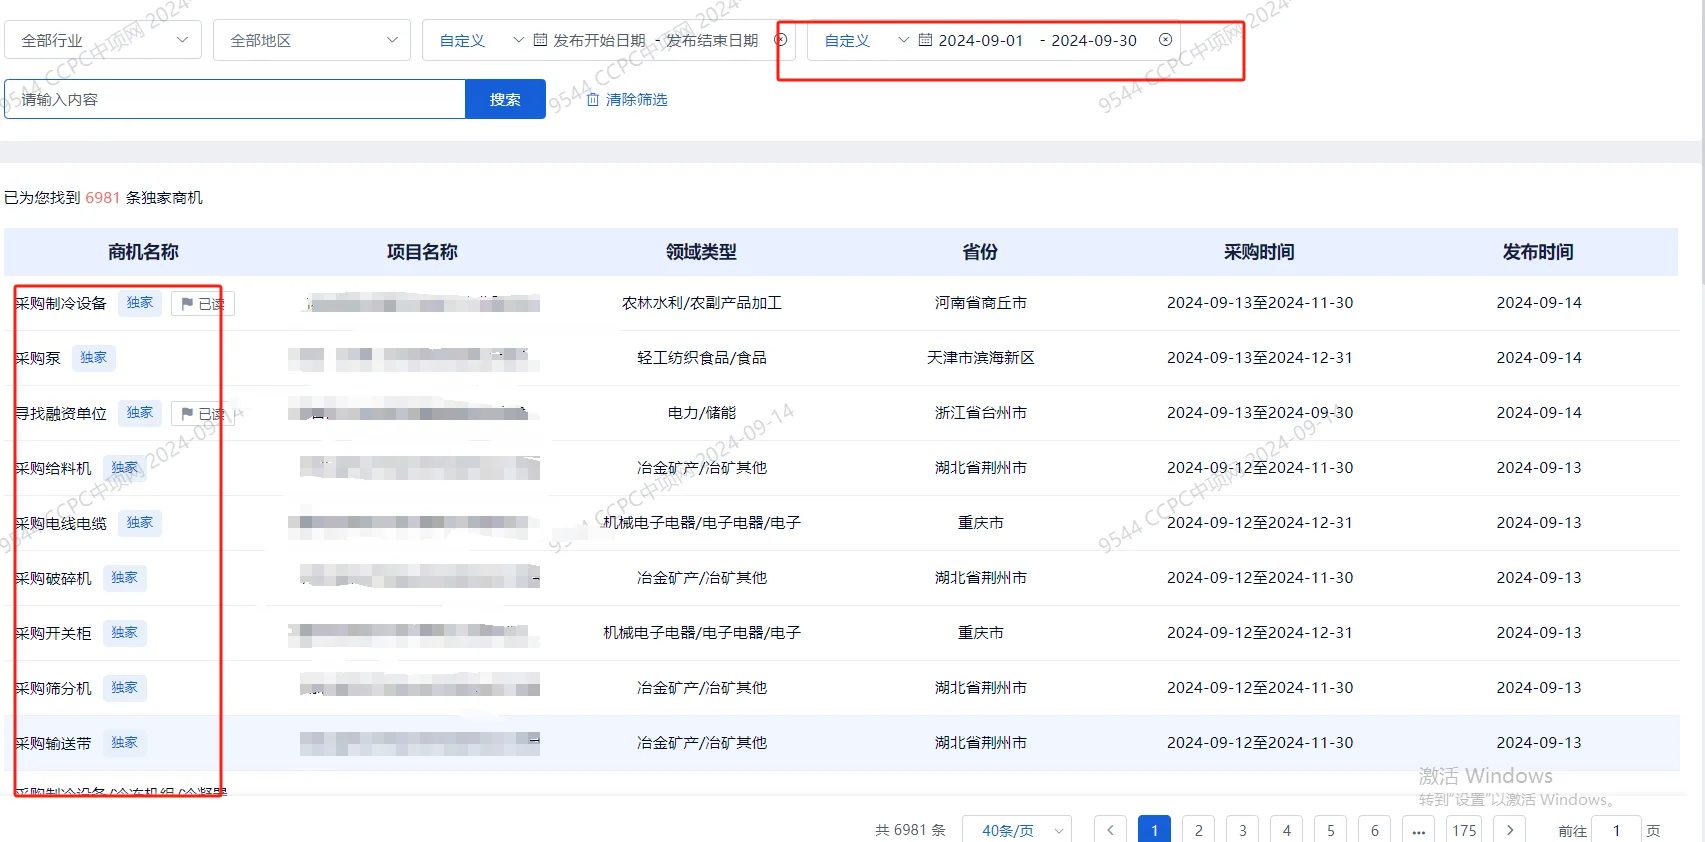Open the 40条/页 page size dropdown

click(x=1016, y=830)
